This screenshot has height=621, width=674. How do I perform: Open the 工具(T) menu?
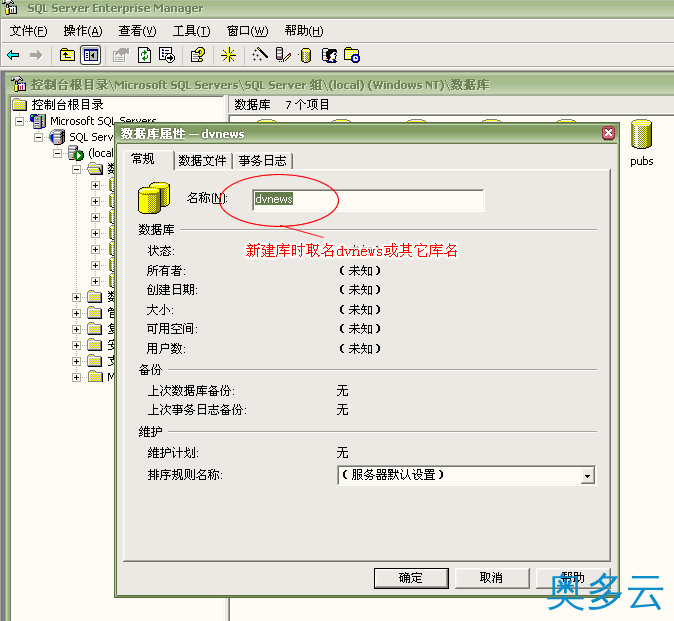(x=192, y=31)
